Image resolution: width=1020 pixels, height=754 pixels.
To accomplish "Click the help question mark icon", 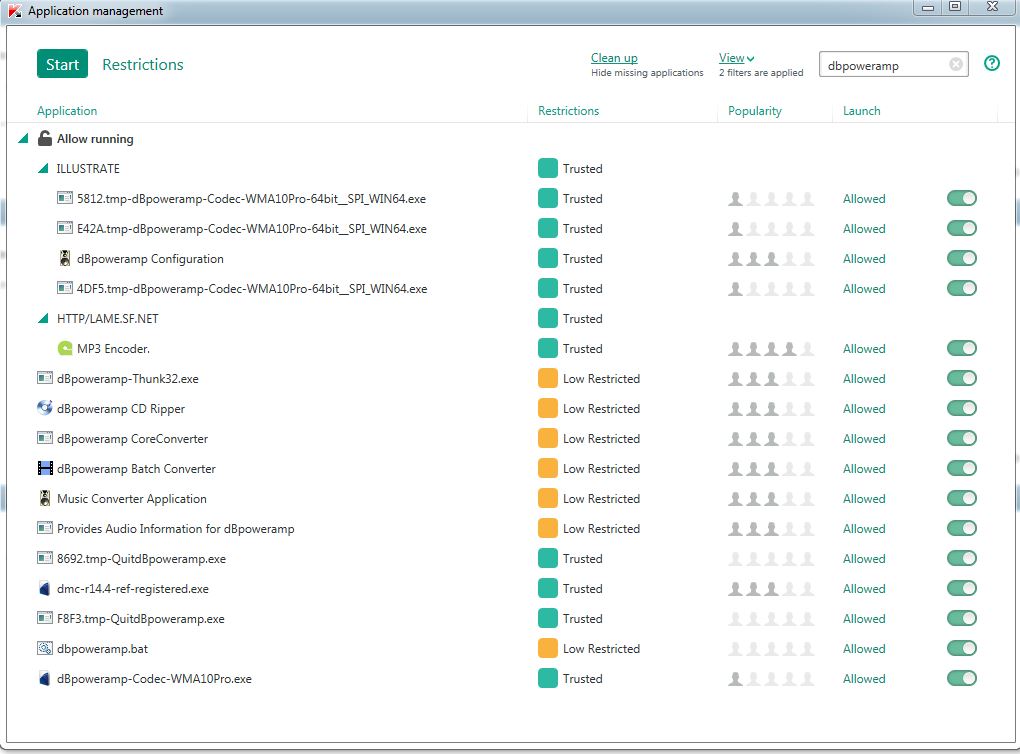I will coord(991,64).
